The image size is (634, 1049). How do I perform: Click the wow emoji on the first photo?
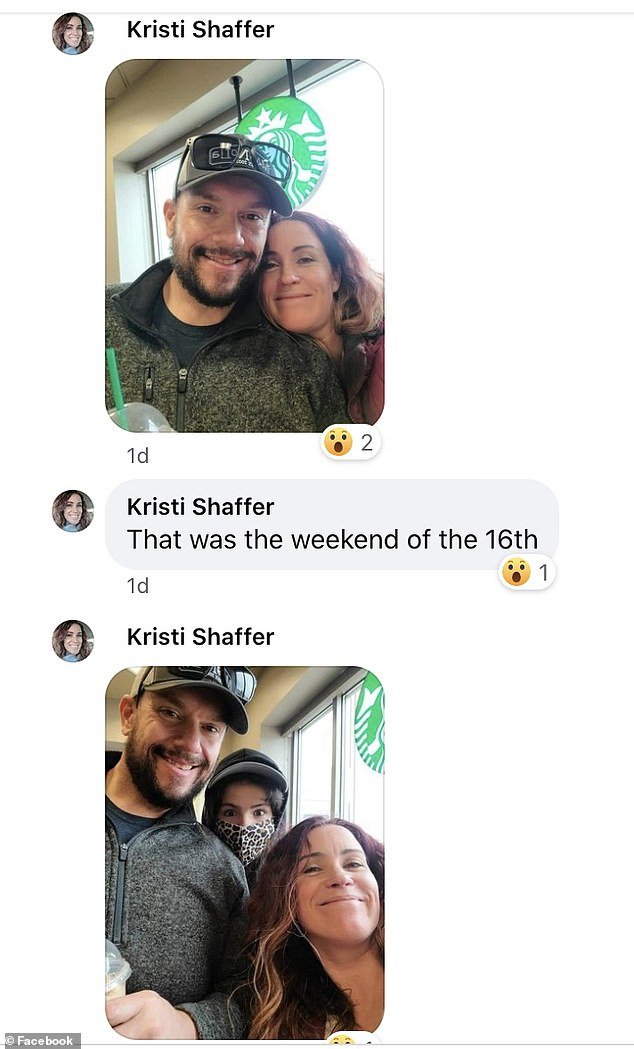[x=338, y=442]
